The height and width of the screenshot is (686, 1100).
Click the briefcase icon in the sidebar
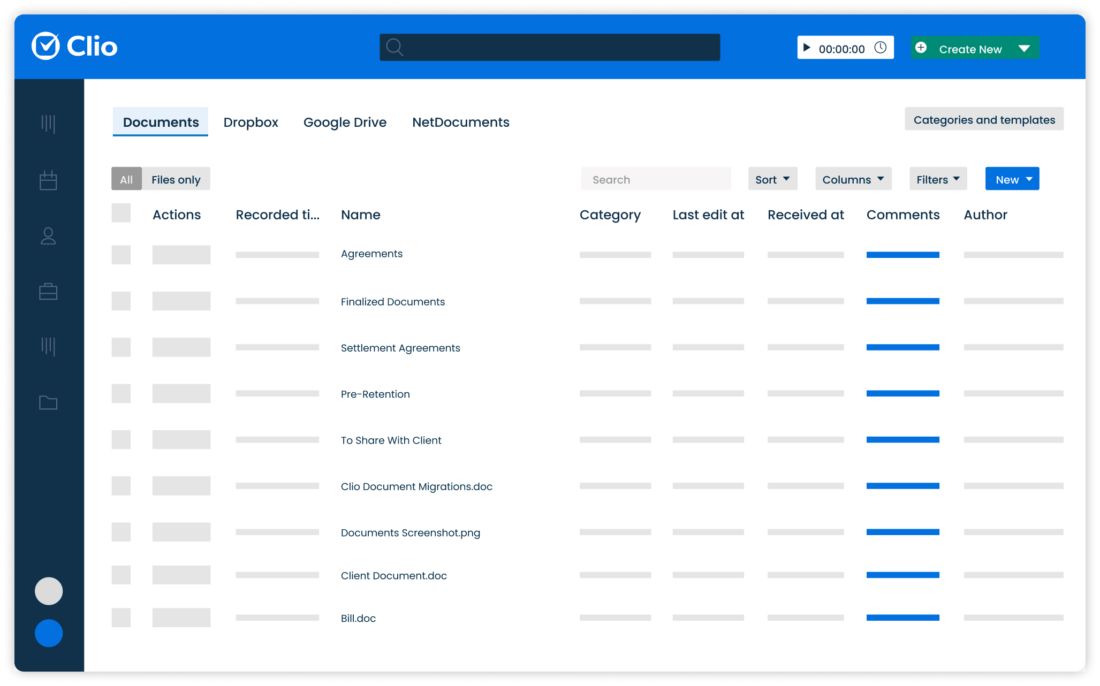tap(48, 291)
